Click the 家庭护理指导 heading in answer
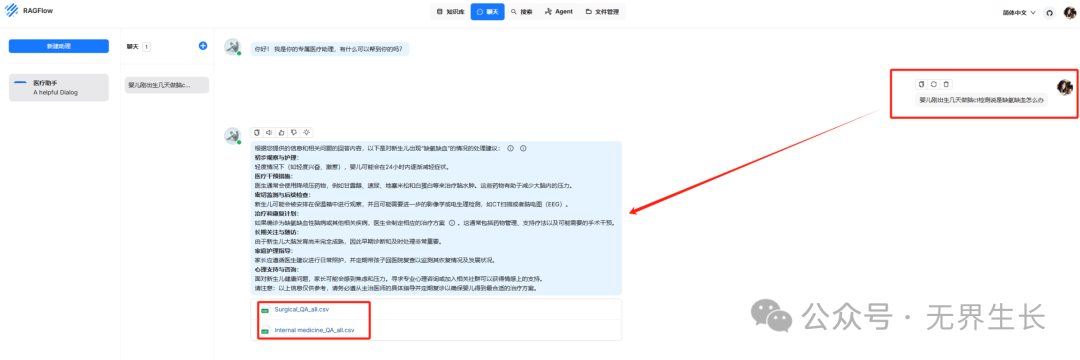 tap(273, 251)
